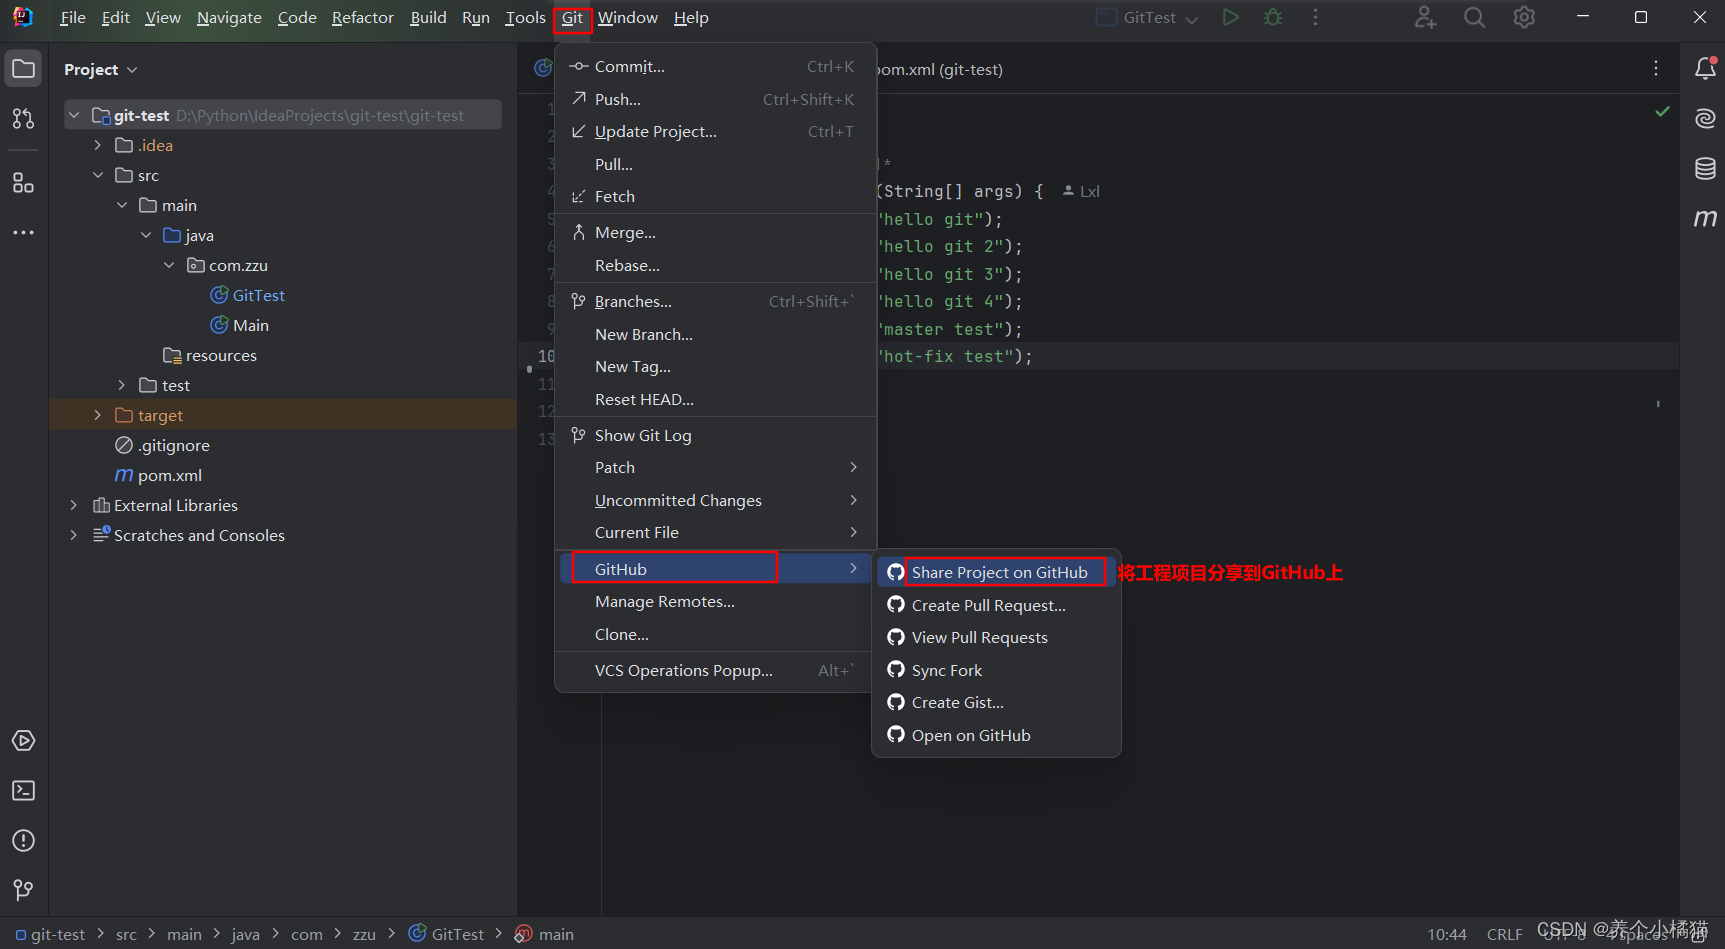
Task: Choose Push... in Git menu
Action: (715, 99)
